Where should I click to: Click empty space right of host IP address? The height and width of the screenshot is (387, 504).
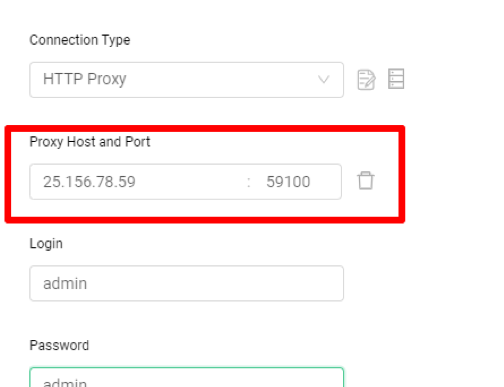190,182
